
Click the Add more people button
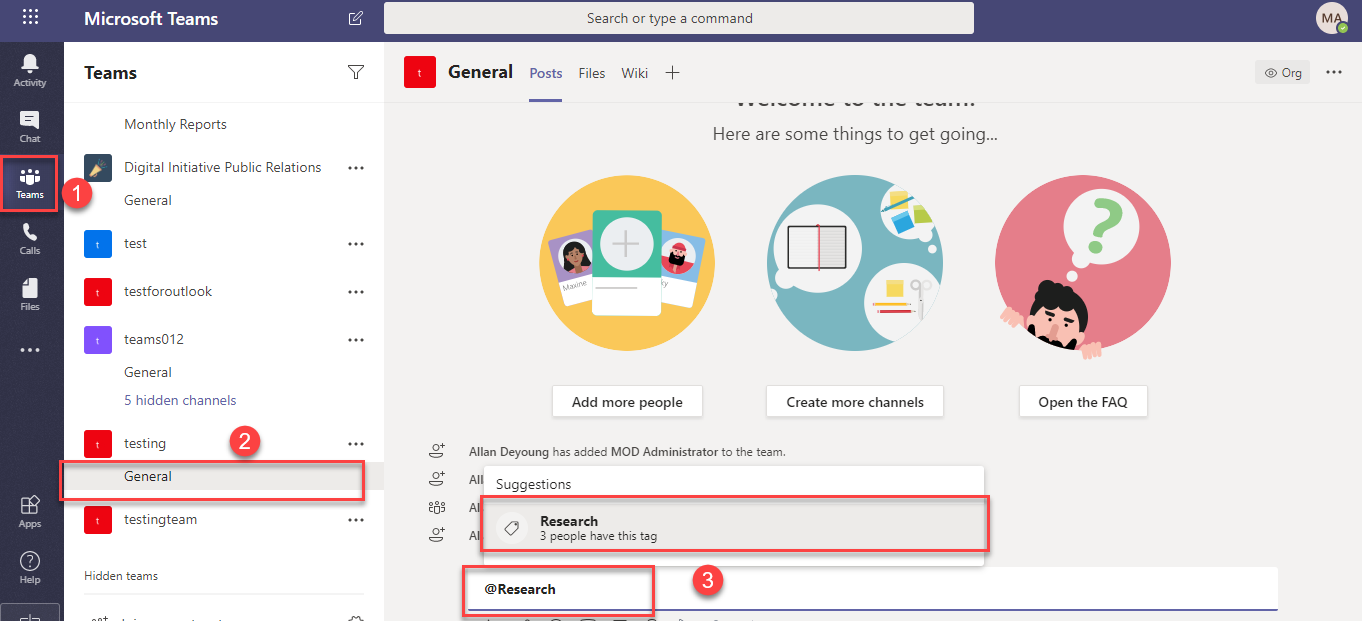pyautogui.click(x=627, y=402)
